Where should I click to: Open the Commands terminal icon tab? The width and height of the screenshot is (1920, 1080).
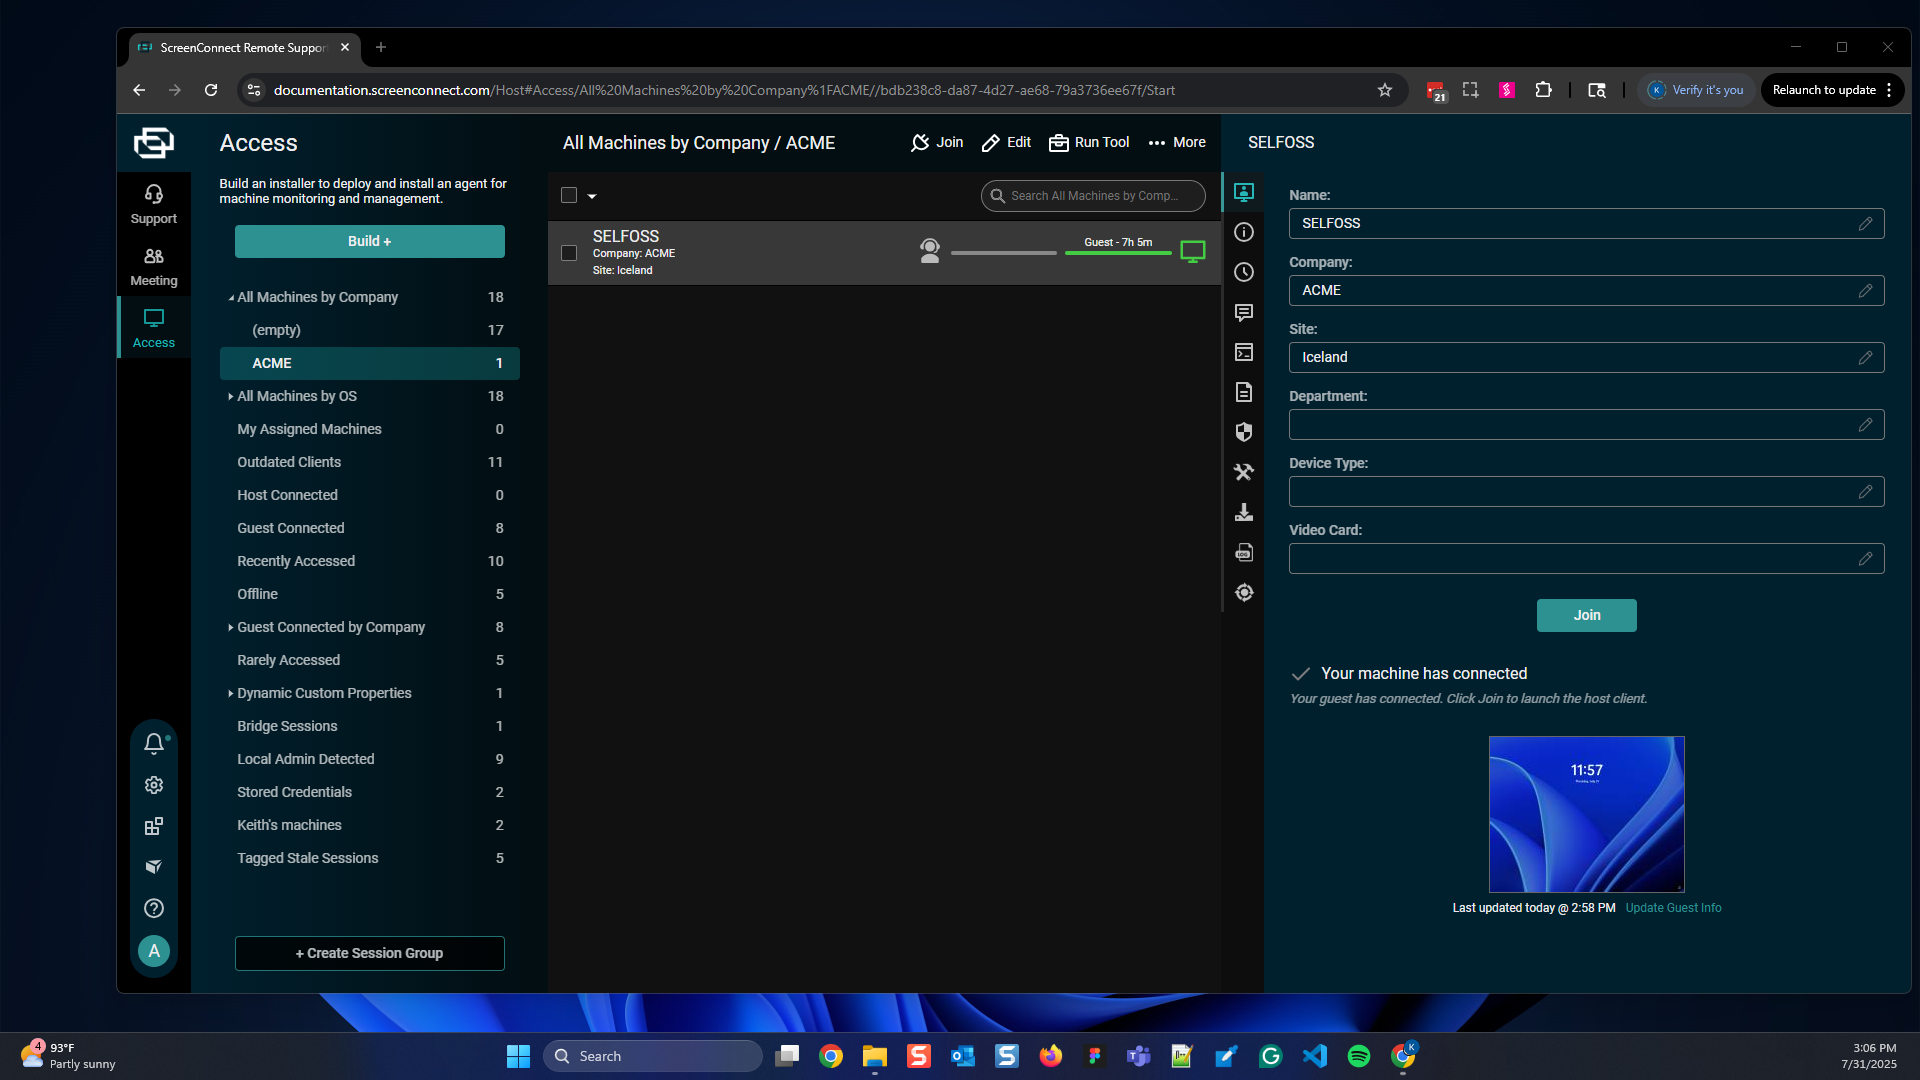coord(1244,352)
